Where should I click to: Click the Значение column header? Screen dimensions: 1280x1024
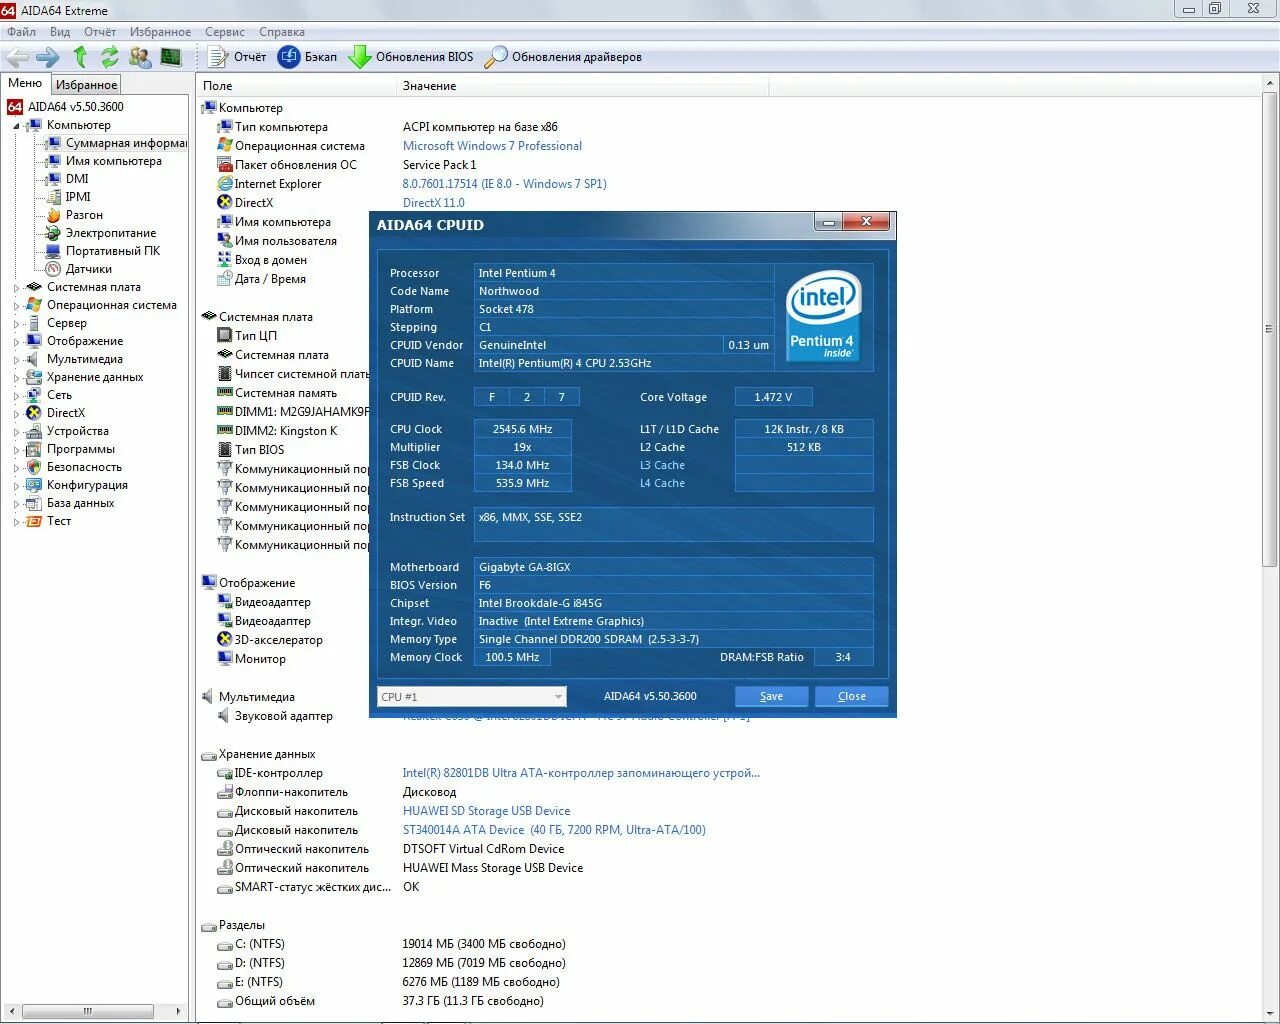(x=582, y=86)
